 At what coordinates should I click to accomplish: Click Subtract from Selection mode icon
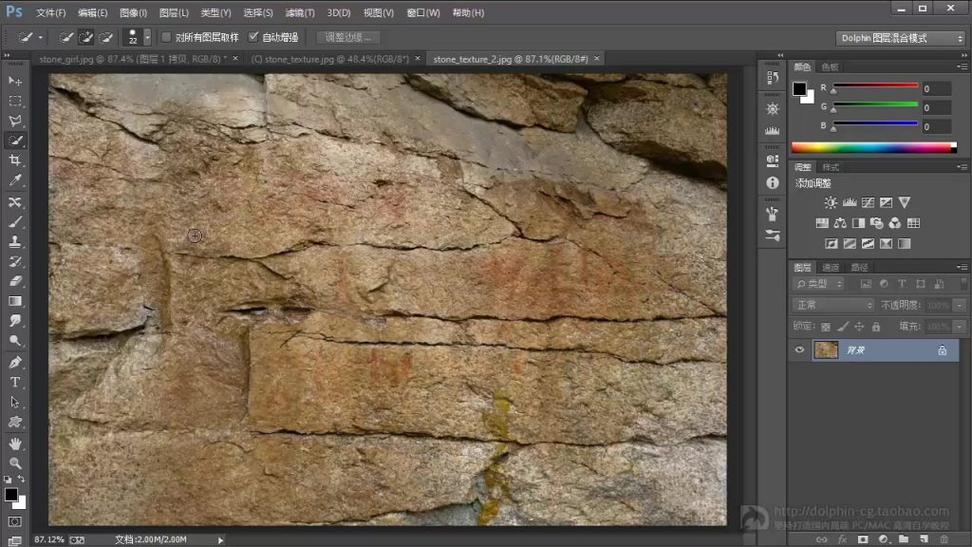pyautogui.click(x=106, y=38)
